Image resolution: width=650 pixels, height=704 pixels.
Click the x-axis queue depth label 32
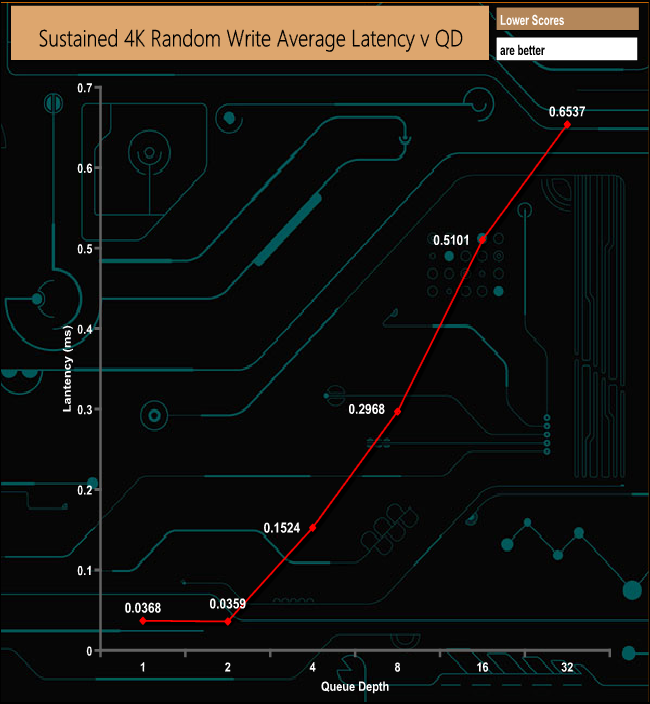(x=567, y=667)
